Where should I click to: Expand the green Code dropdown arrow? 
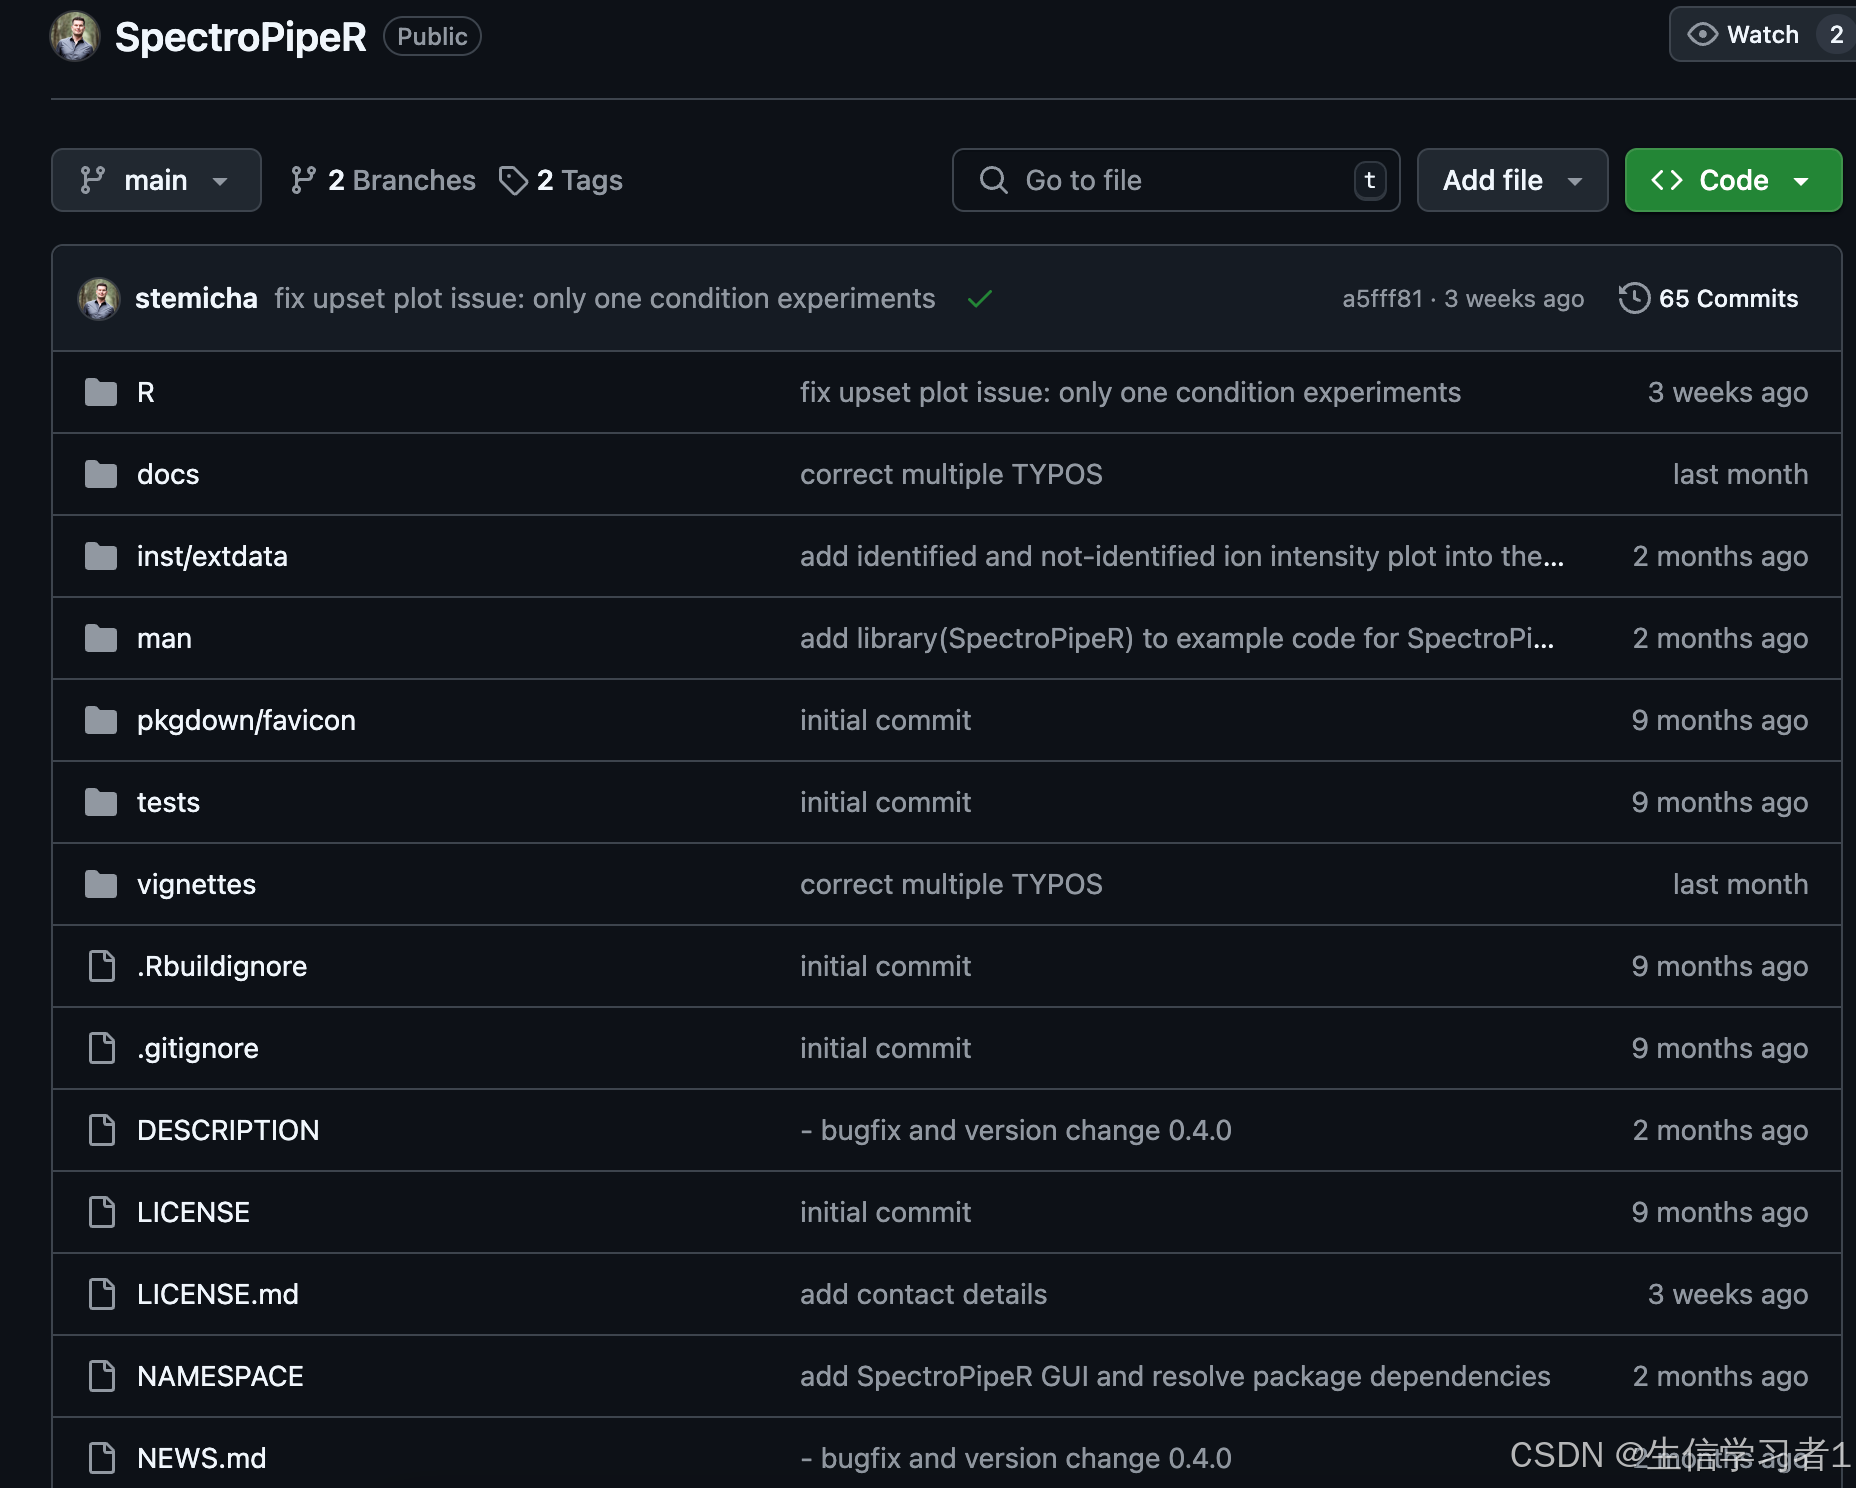coord(1801,181)
